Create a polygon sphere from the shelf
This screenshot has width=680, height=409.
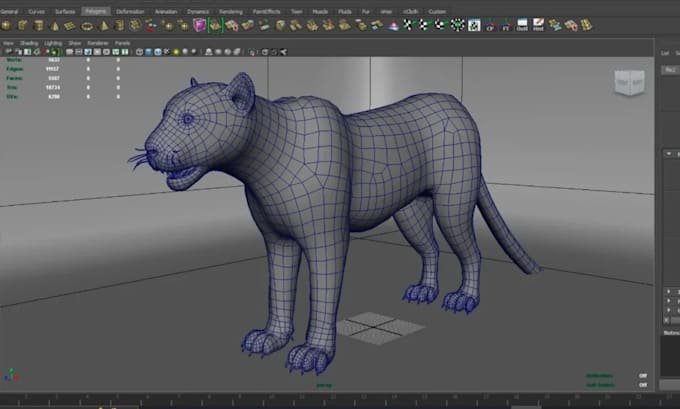point(6,25)
